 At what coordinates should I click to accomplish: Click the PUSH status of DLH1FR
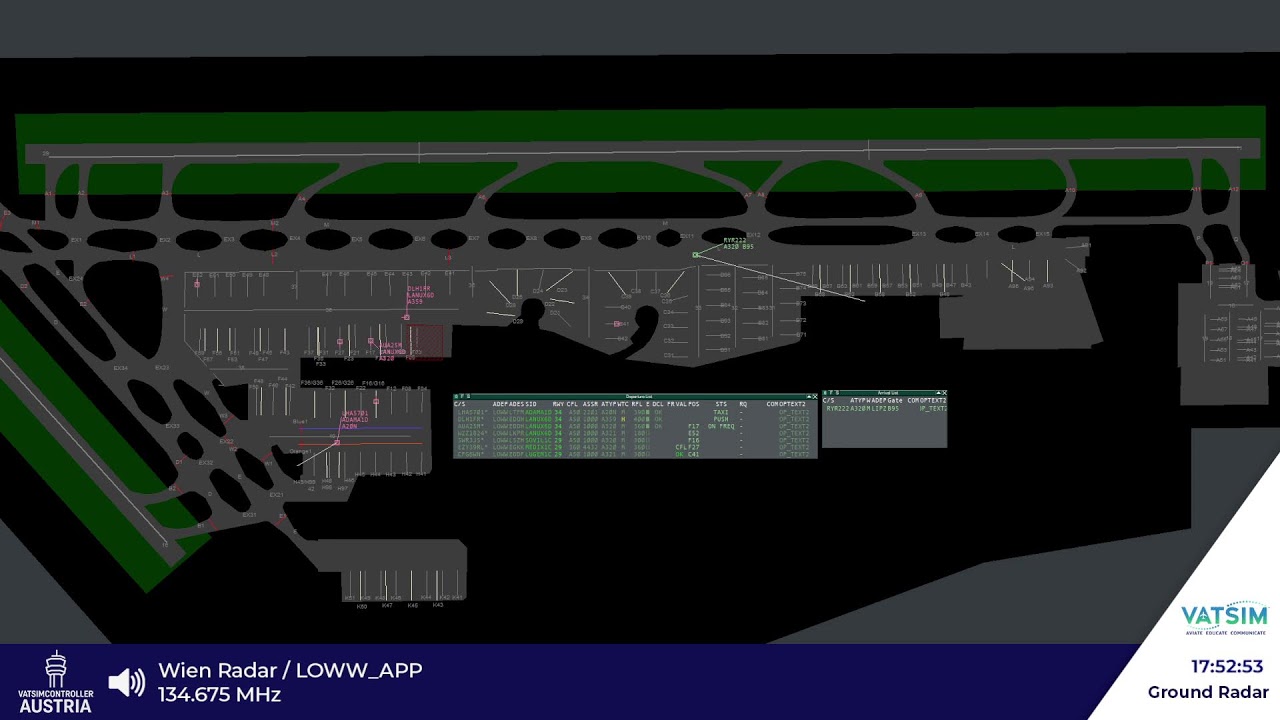721,419
